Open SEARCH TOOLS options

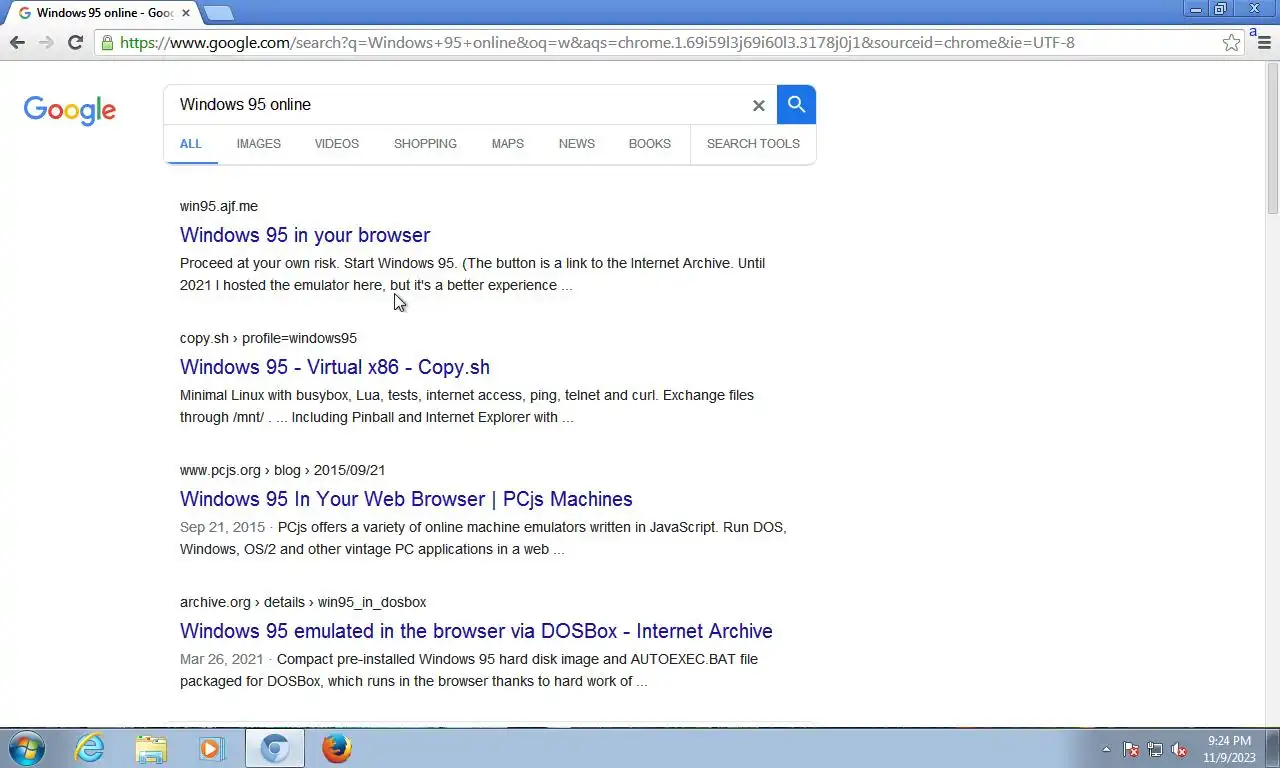(753, 144)
